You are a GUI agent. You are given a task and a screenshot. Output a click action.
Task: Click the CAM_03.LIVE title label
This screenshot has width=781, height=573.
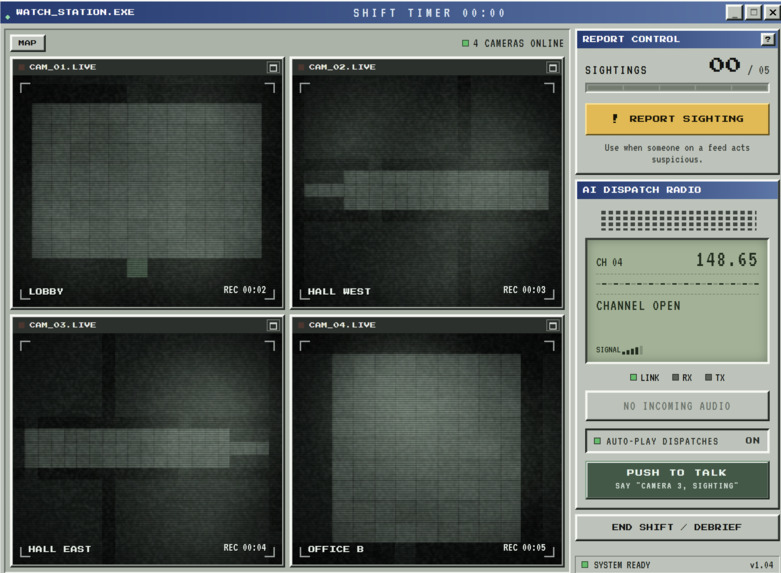pos(62,325)
